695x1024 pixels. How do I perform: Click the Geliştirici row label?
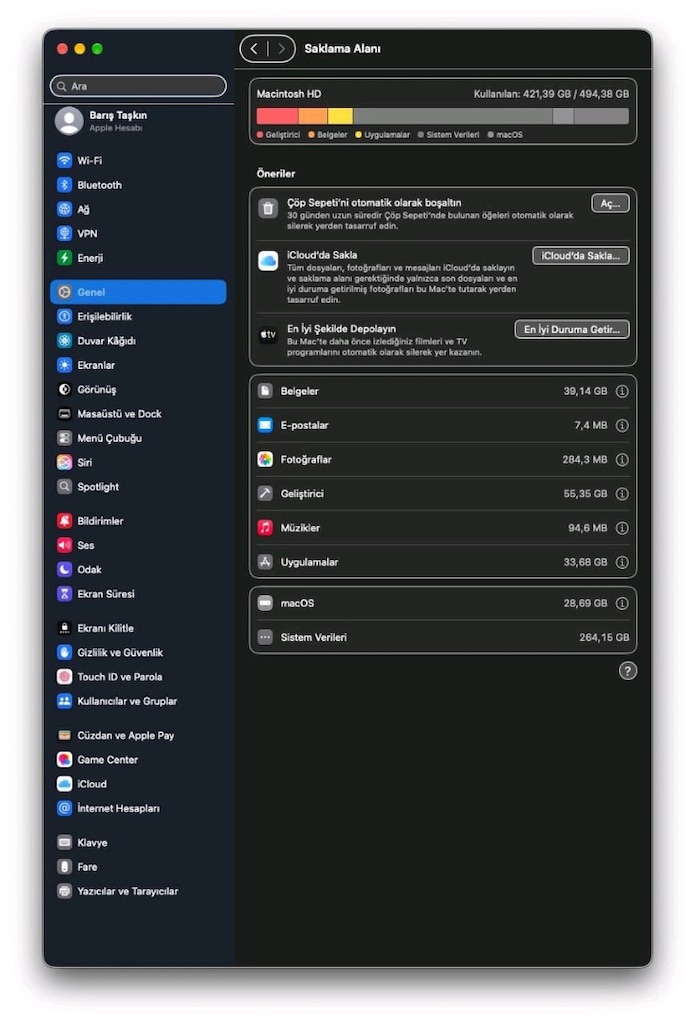click(302, 494)
